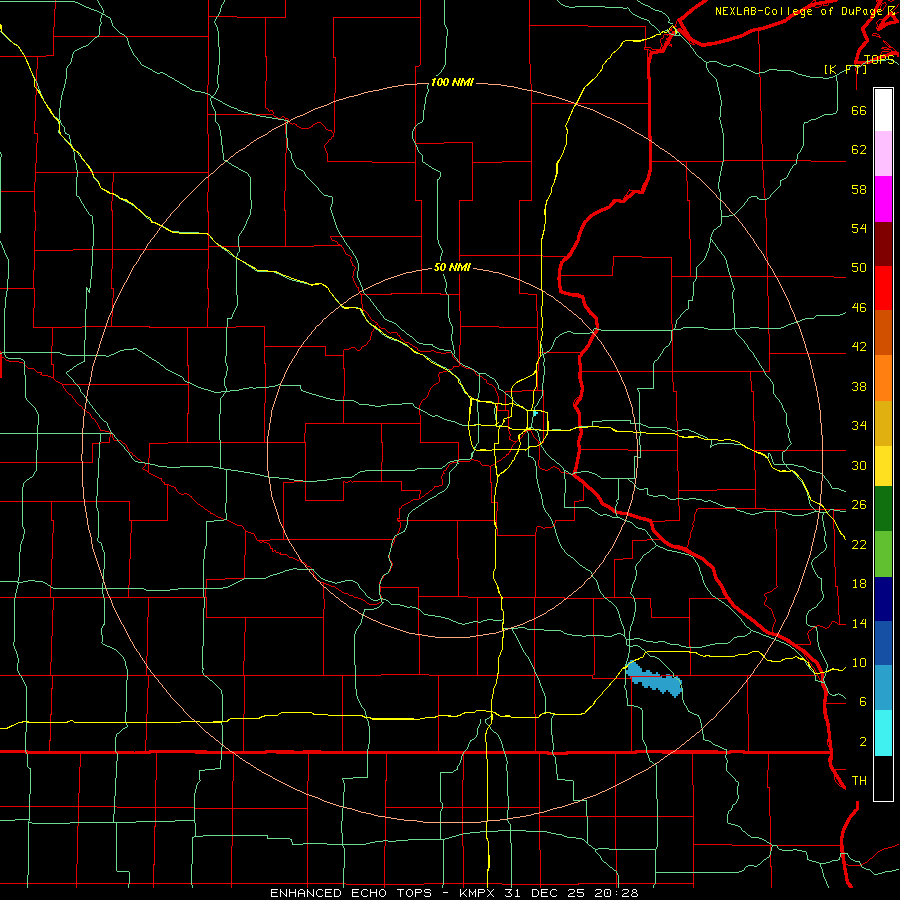
Task: Click the small cyan echo pixel near the radar center
Action: pos(535,413)
